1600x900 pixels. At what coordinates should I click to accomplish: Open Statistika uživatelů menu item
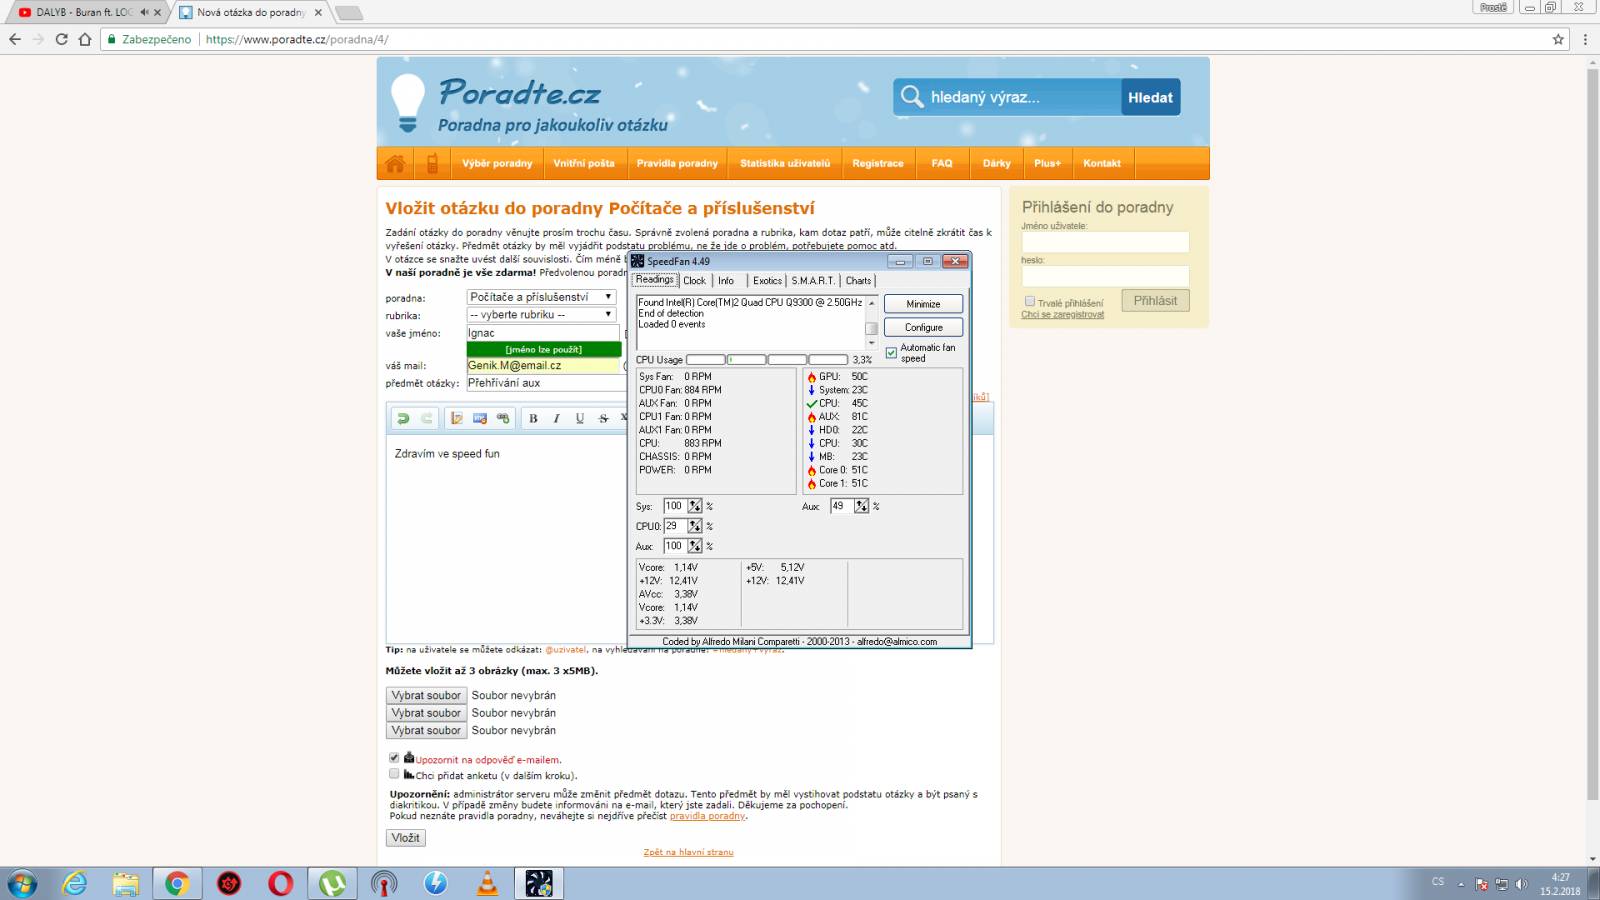point(785,163)
